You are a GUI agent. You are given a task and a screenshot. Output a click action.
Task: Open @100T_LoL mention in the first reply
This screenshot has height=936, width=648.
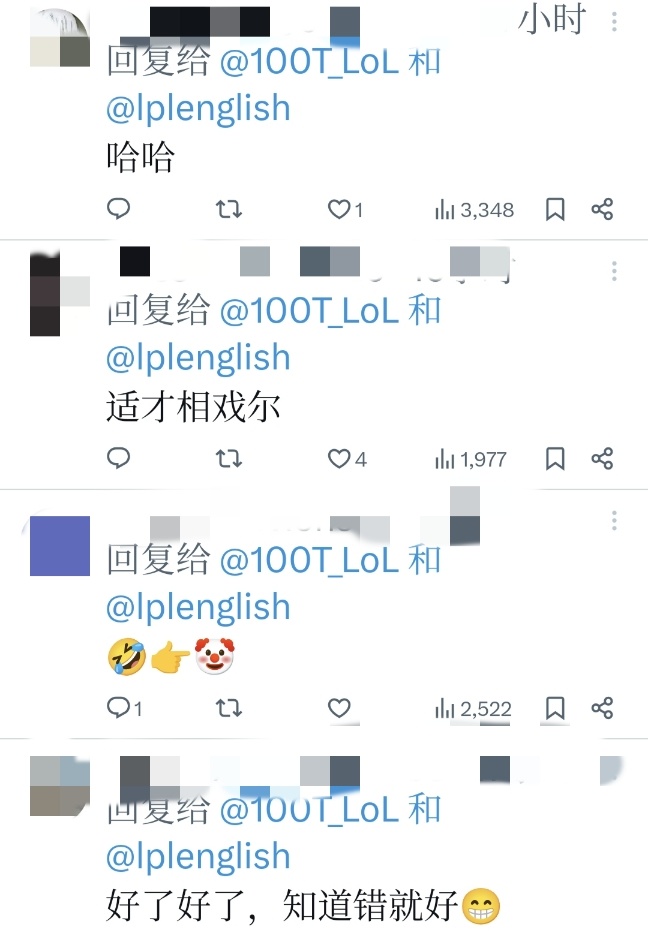tap(309, 61)
